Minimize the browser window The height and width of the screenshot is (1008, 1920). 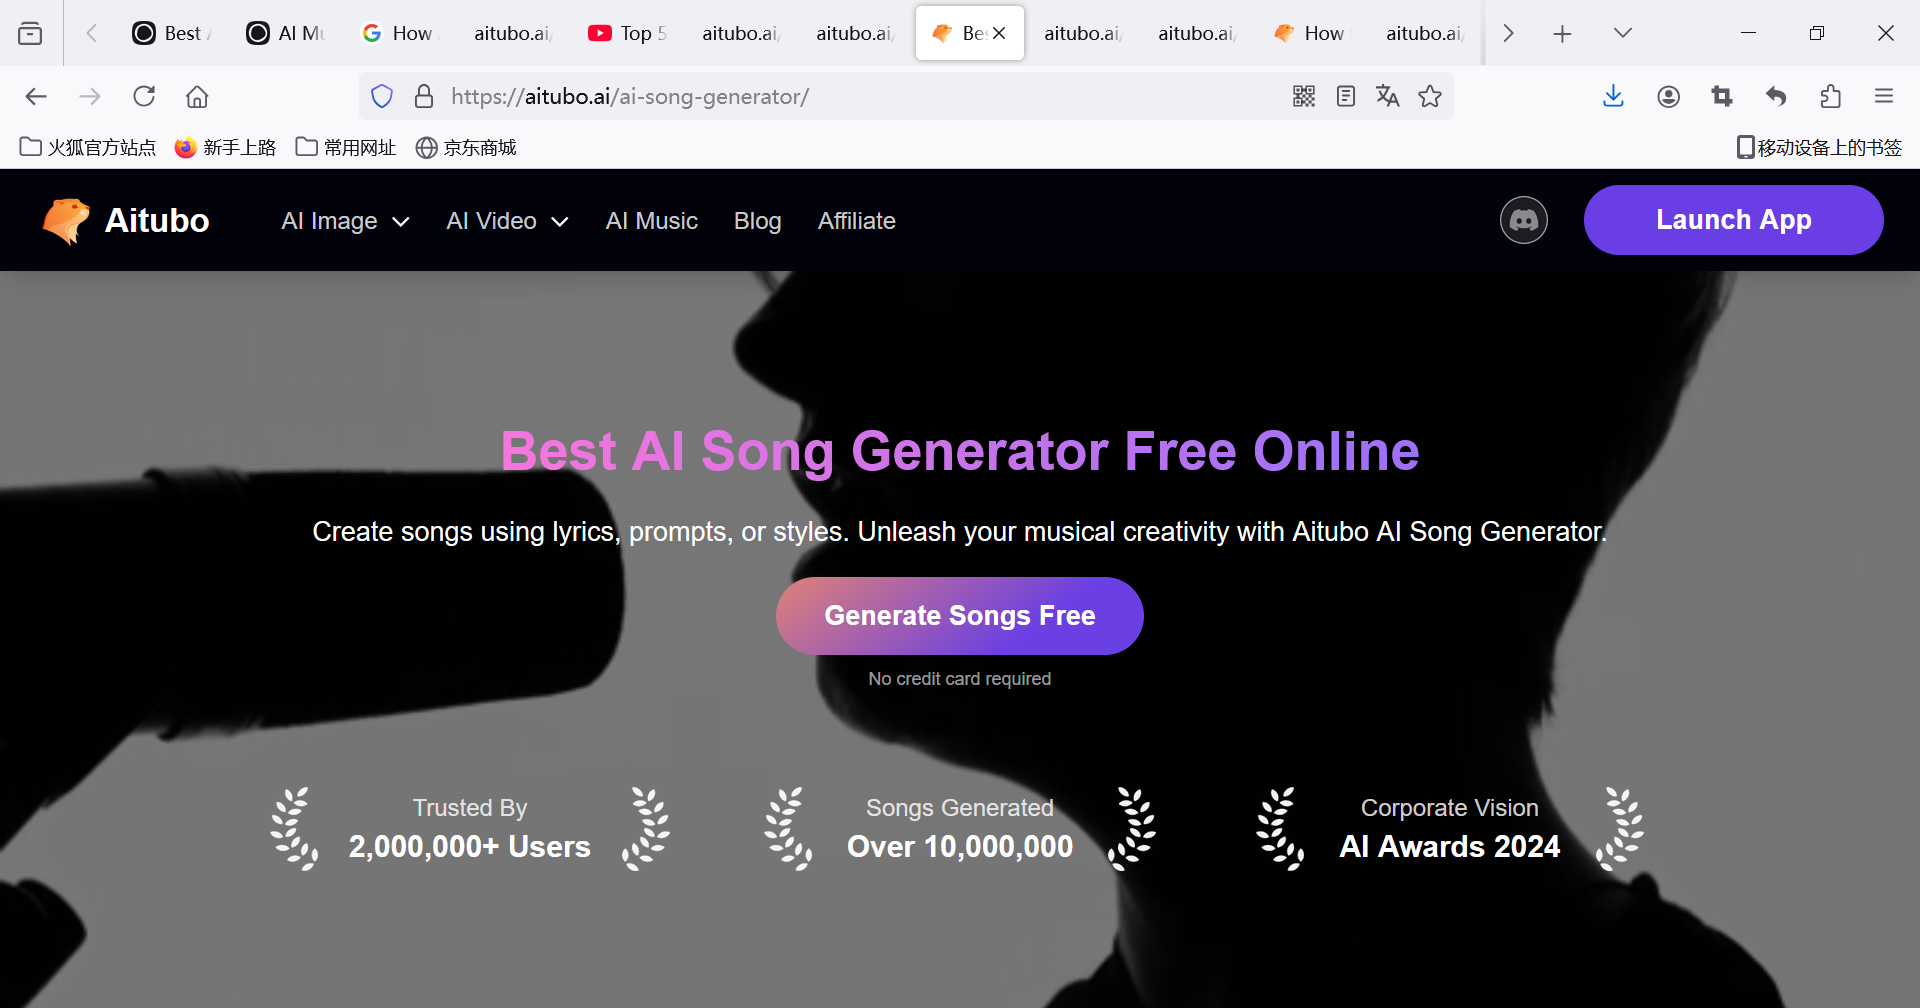pos(1748,33)
